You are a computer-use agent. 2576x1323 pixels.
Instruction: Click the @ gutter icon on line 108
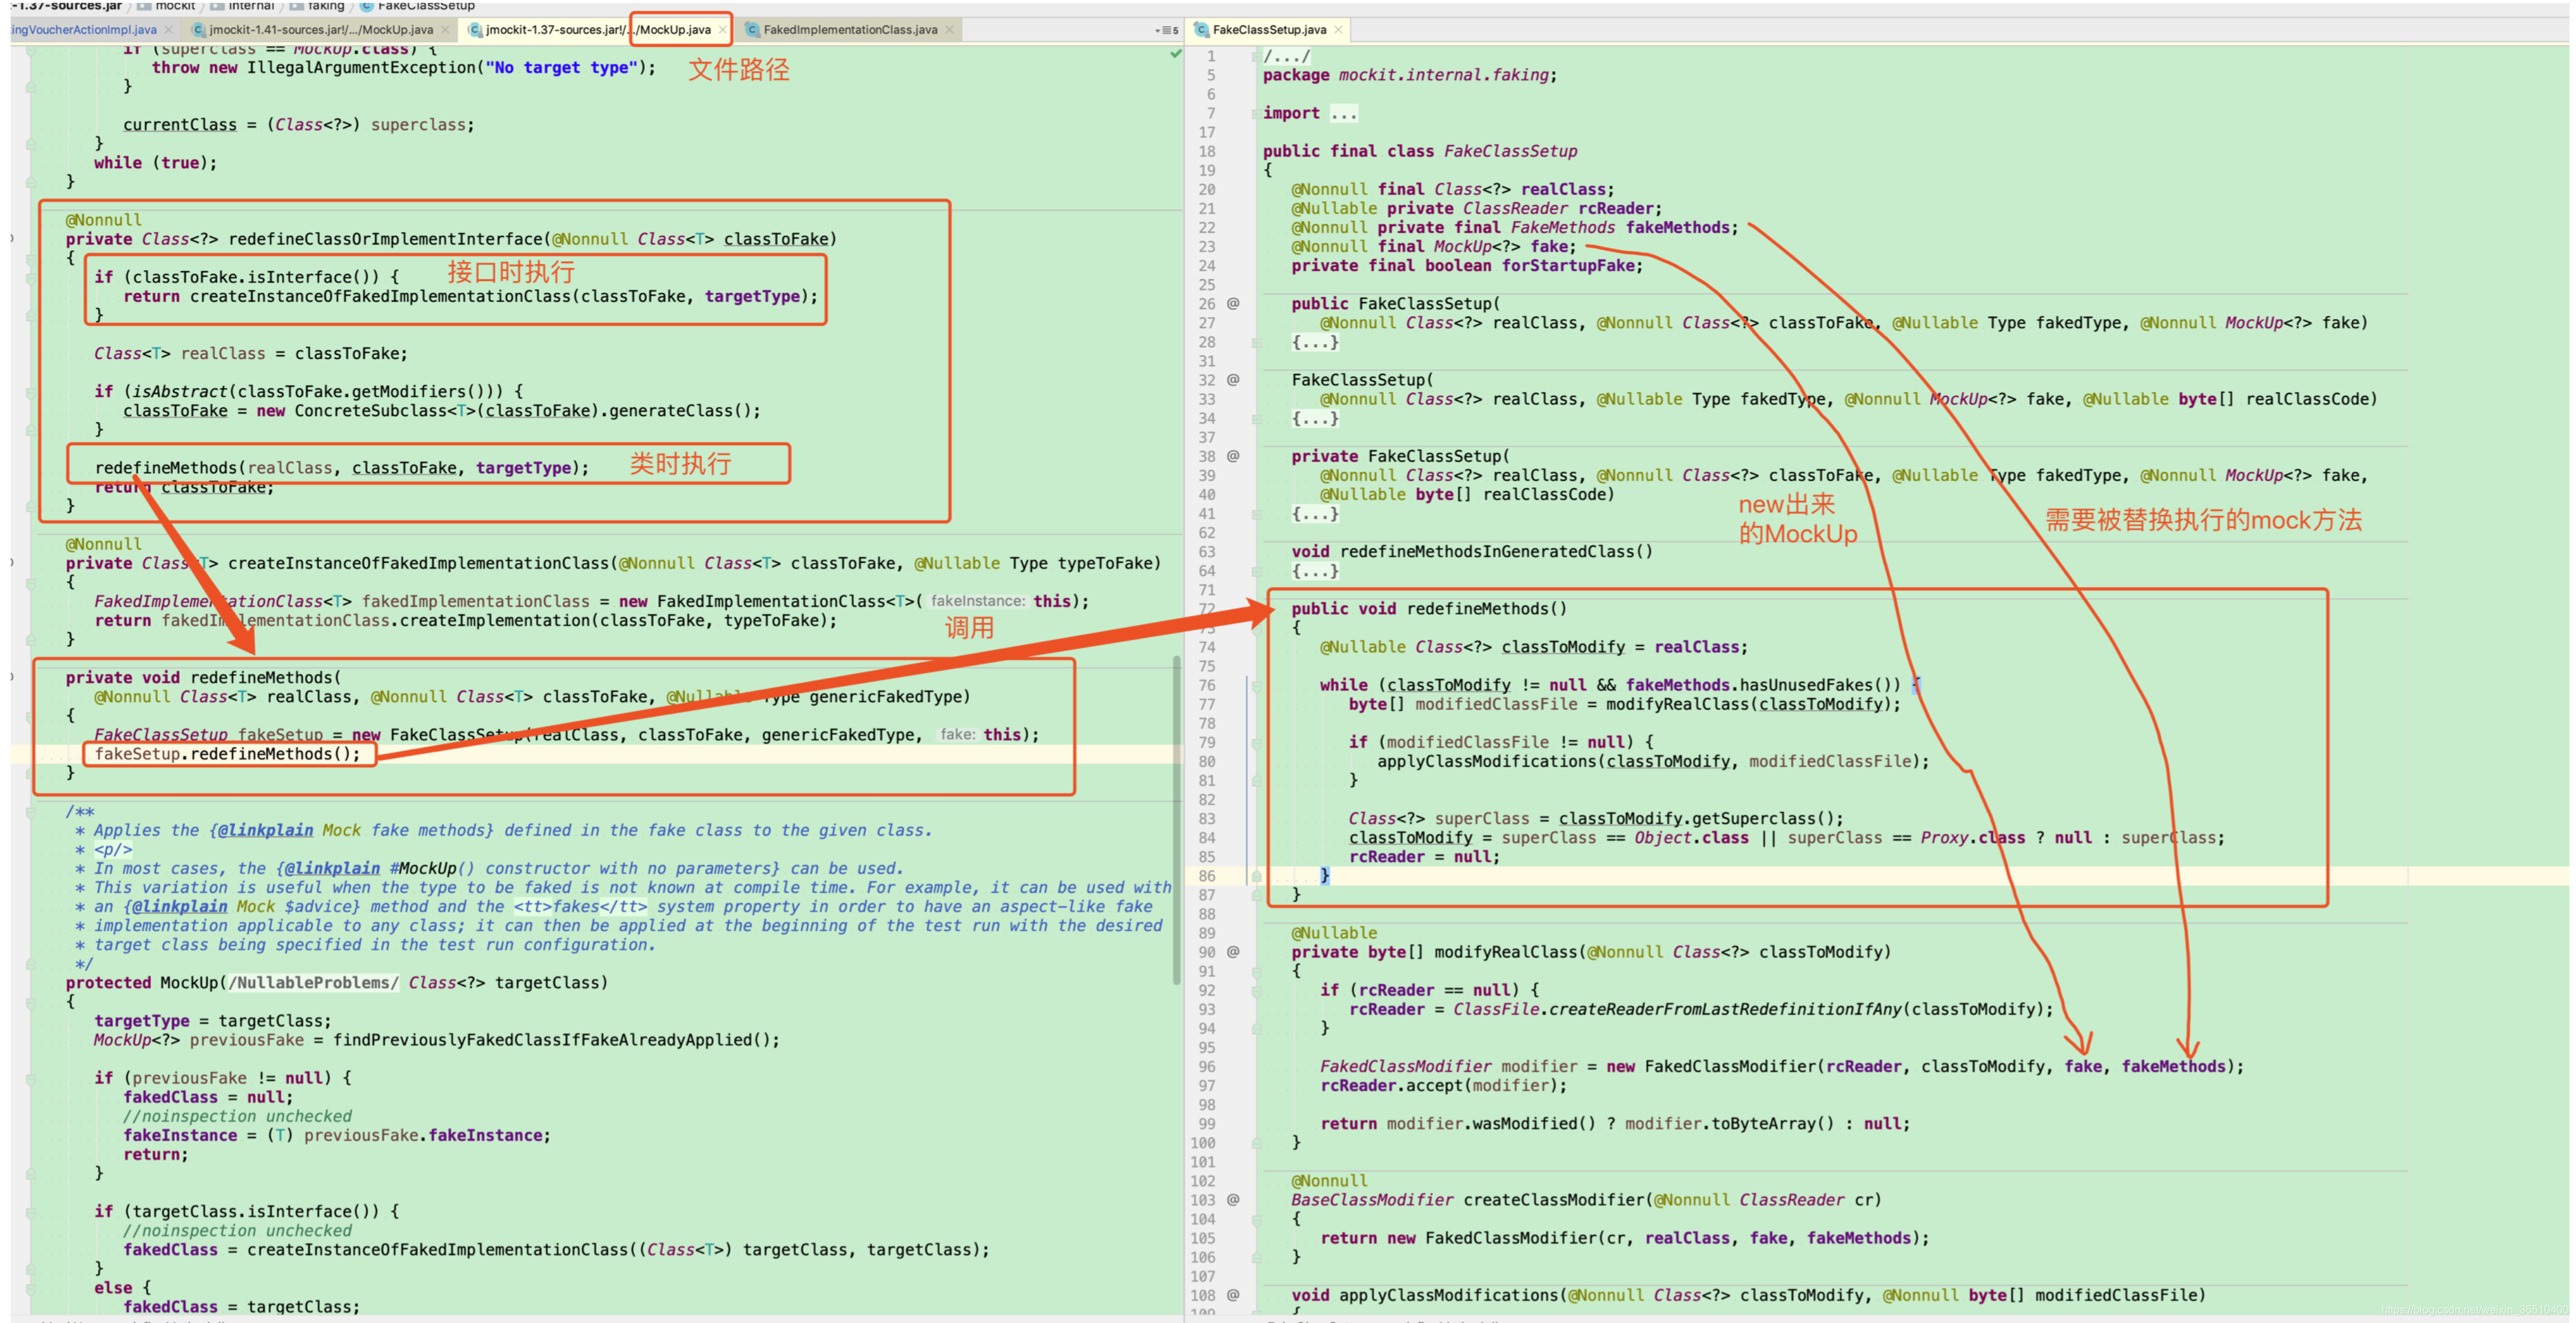1233,1295
